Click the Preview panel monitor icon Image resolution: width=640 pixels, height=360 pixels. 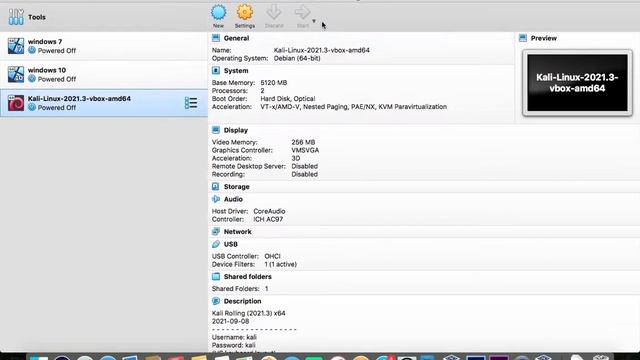point(523,38)
